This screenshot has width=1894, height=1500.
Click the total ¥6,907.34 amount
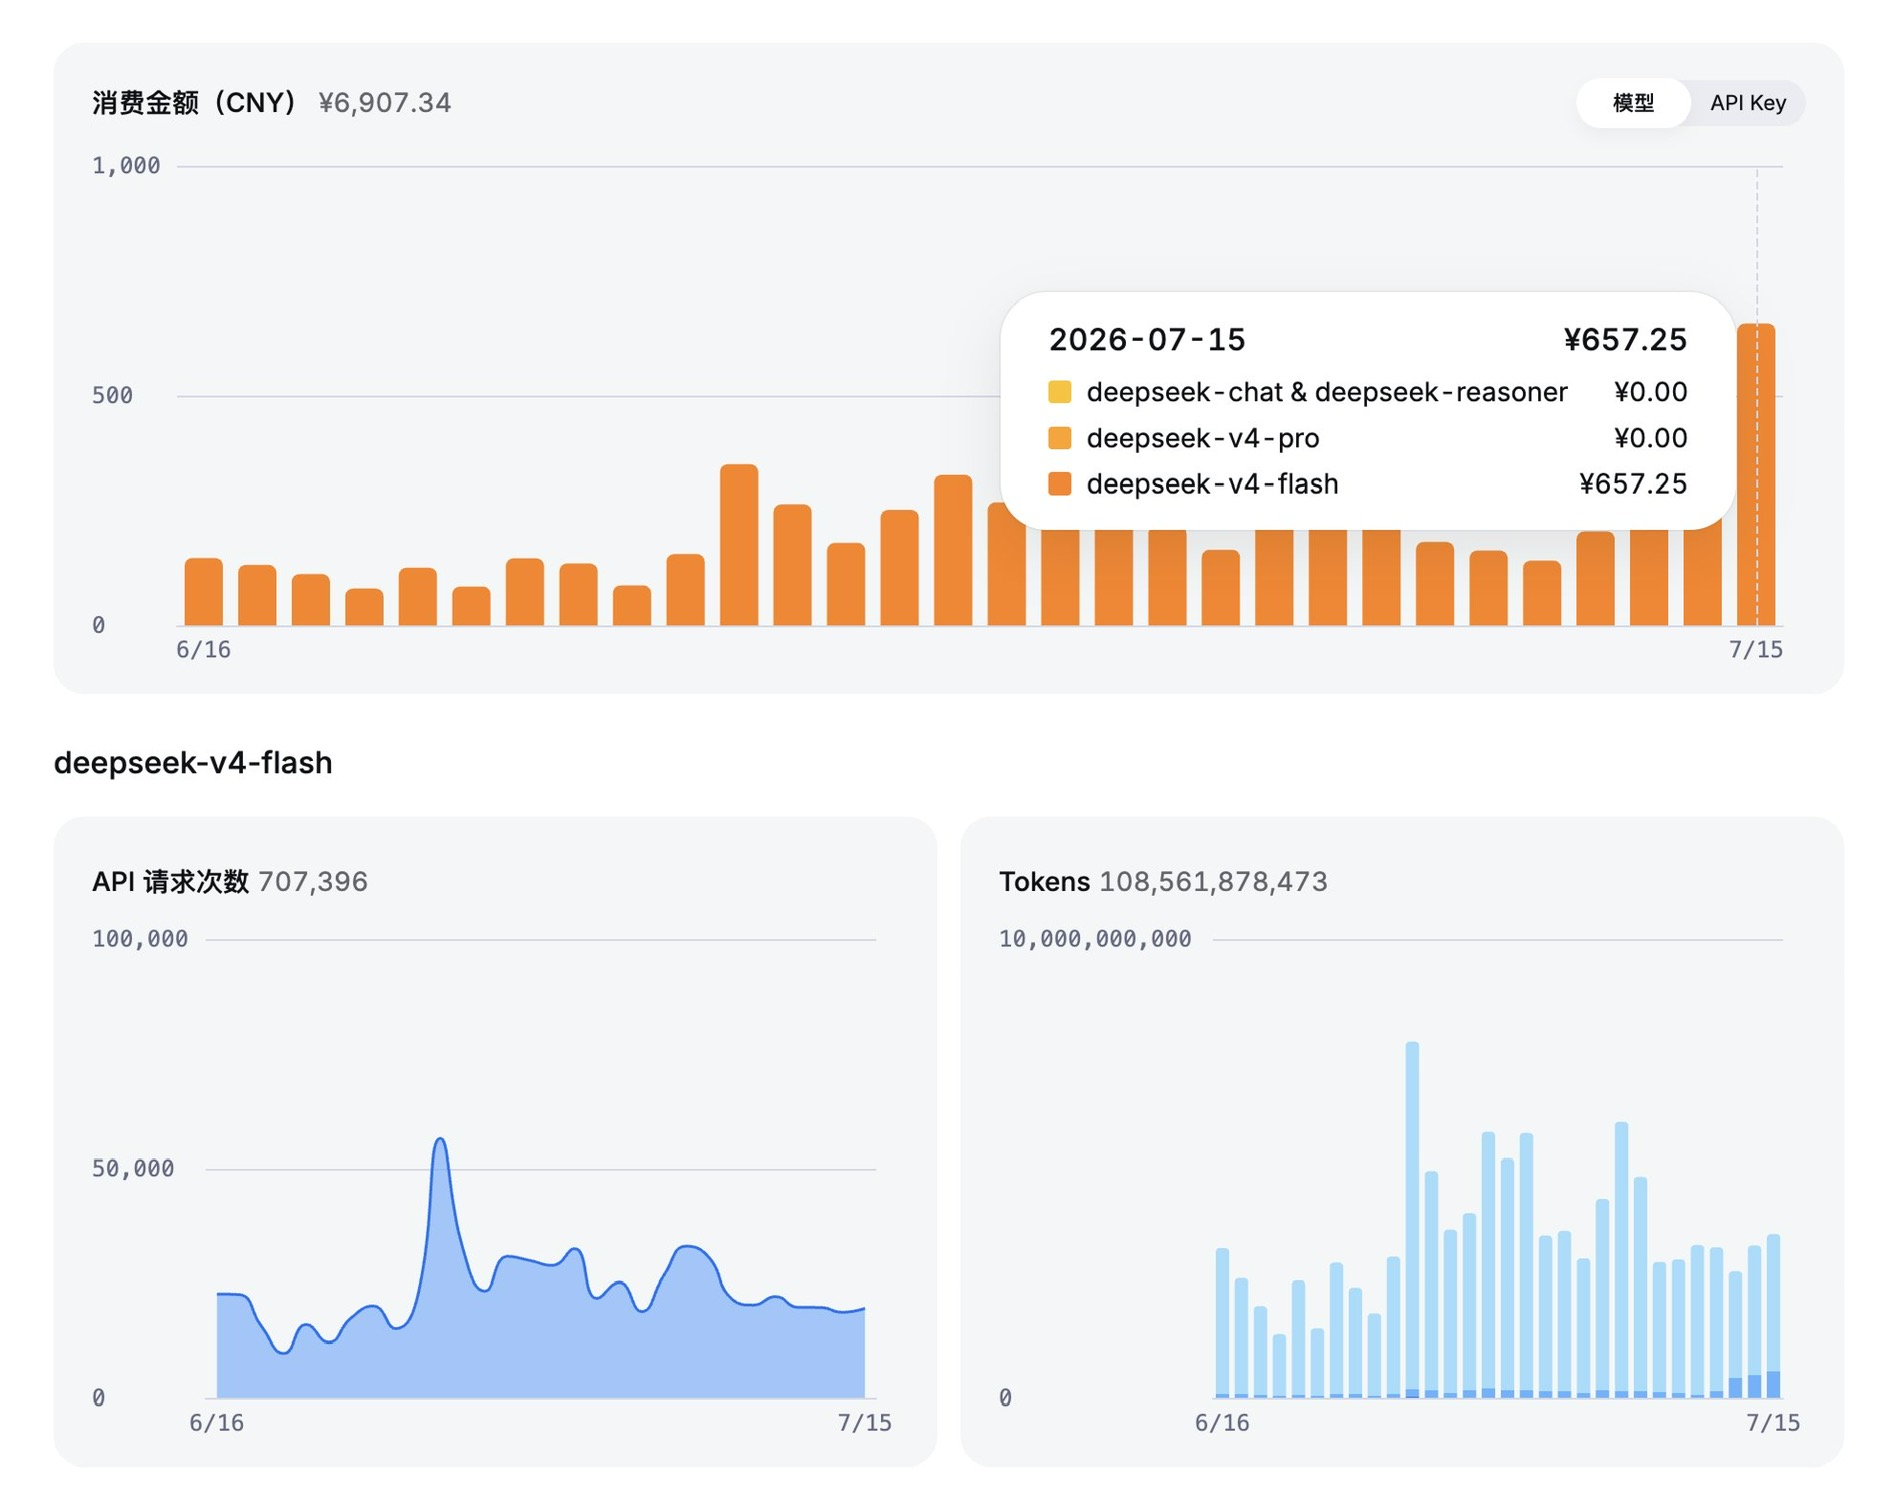point(385,103)
